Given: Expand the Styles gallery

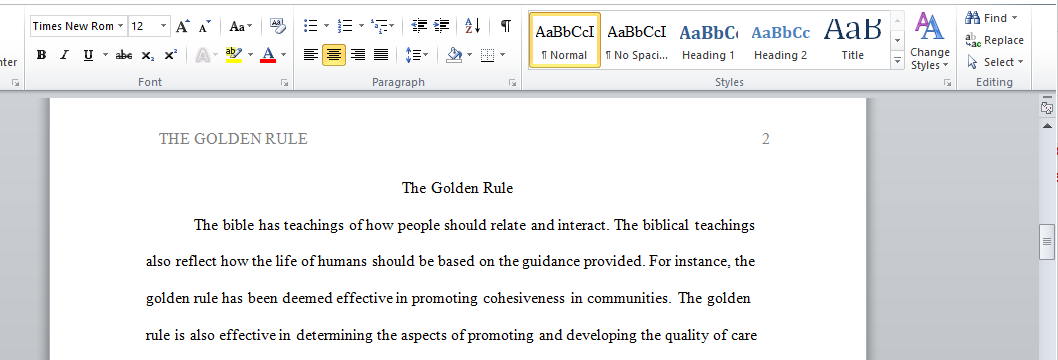Looking at the screenshot, I should (897, 61).
